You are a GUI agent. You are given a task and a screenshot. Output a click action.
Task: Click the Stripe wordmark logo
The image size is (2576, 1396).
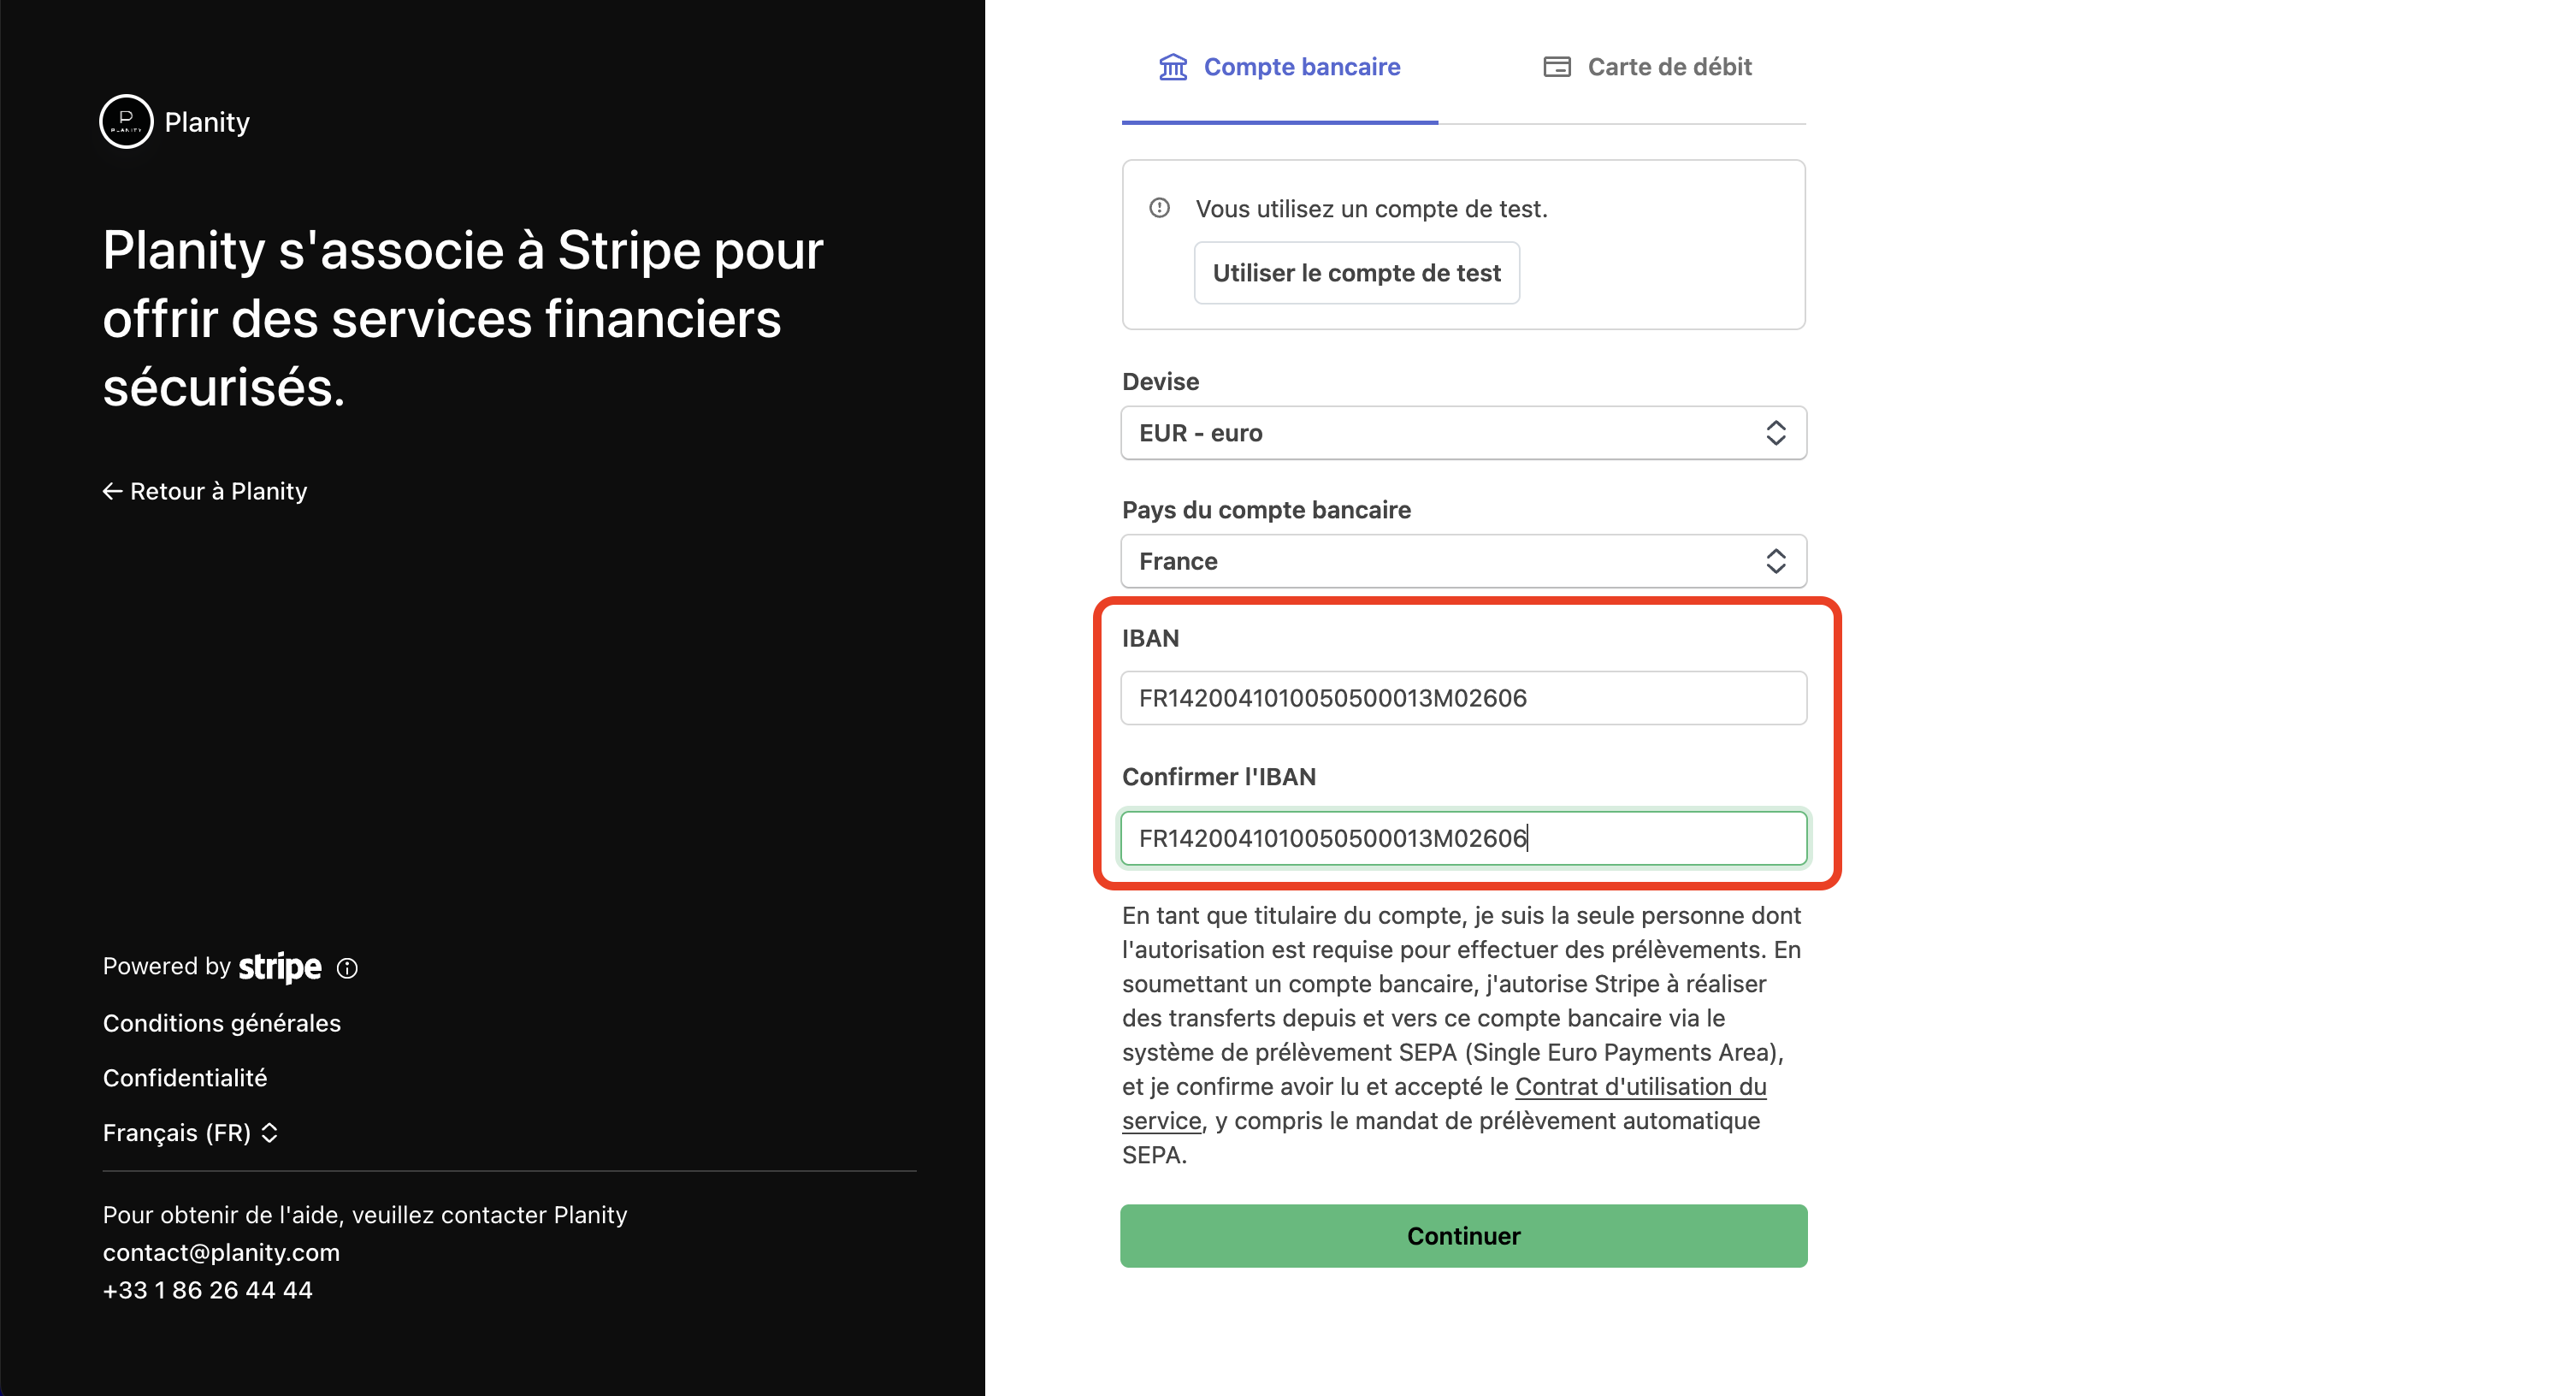coord(280,967)
